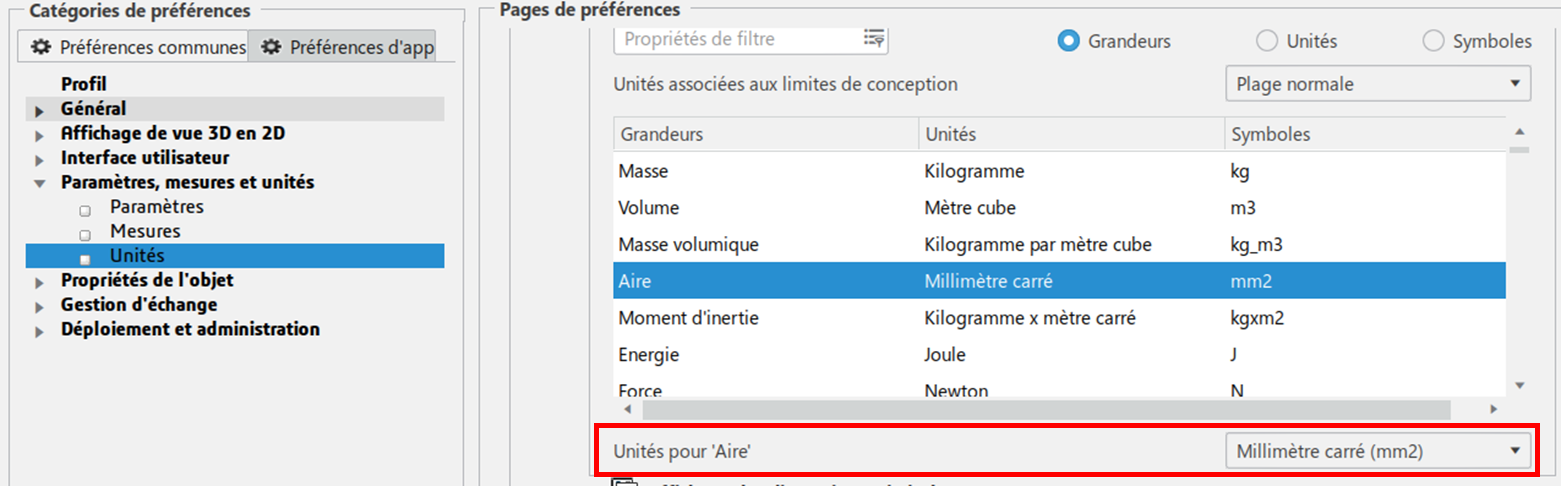1561x486 pixels.
Task: Click the page icon beside Mesures
Action: tap(85, 234)
